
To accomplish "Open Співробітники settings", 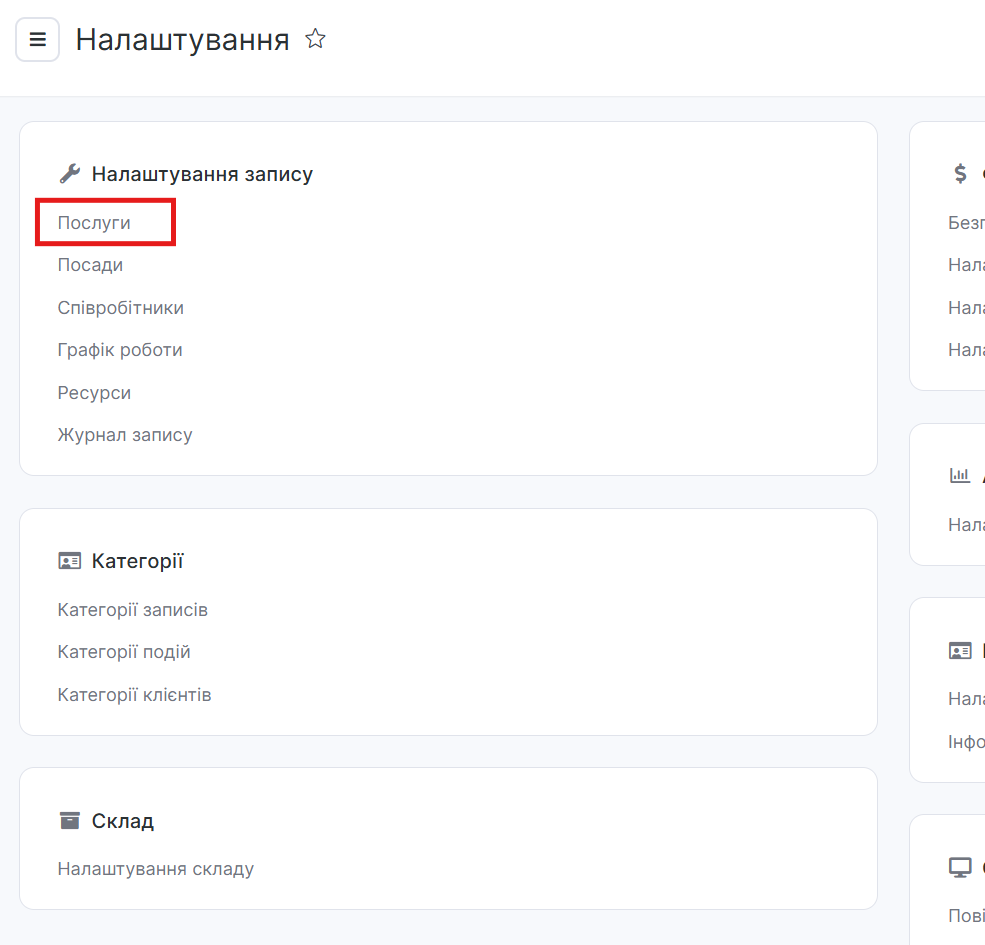I will (120, 308).
